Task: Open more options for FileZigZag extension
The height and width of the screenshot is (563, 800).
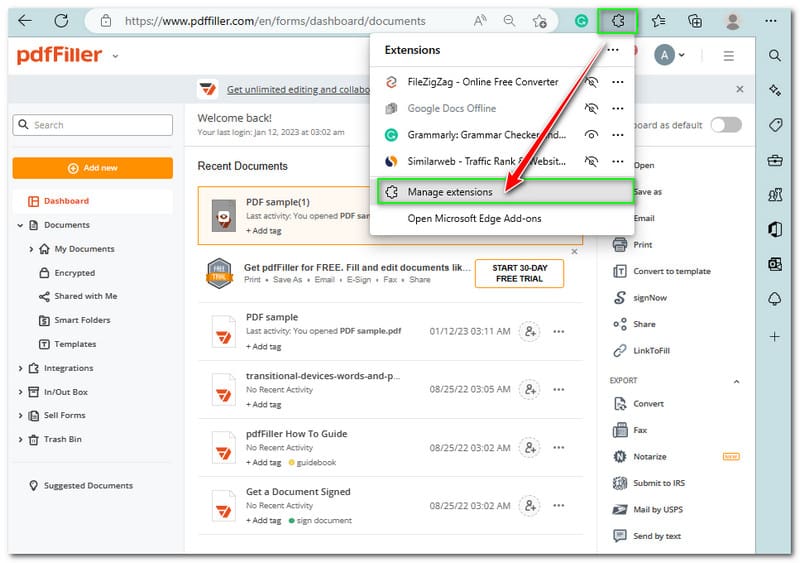Action: click(617, 82)
